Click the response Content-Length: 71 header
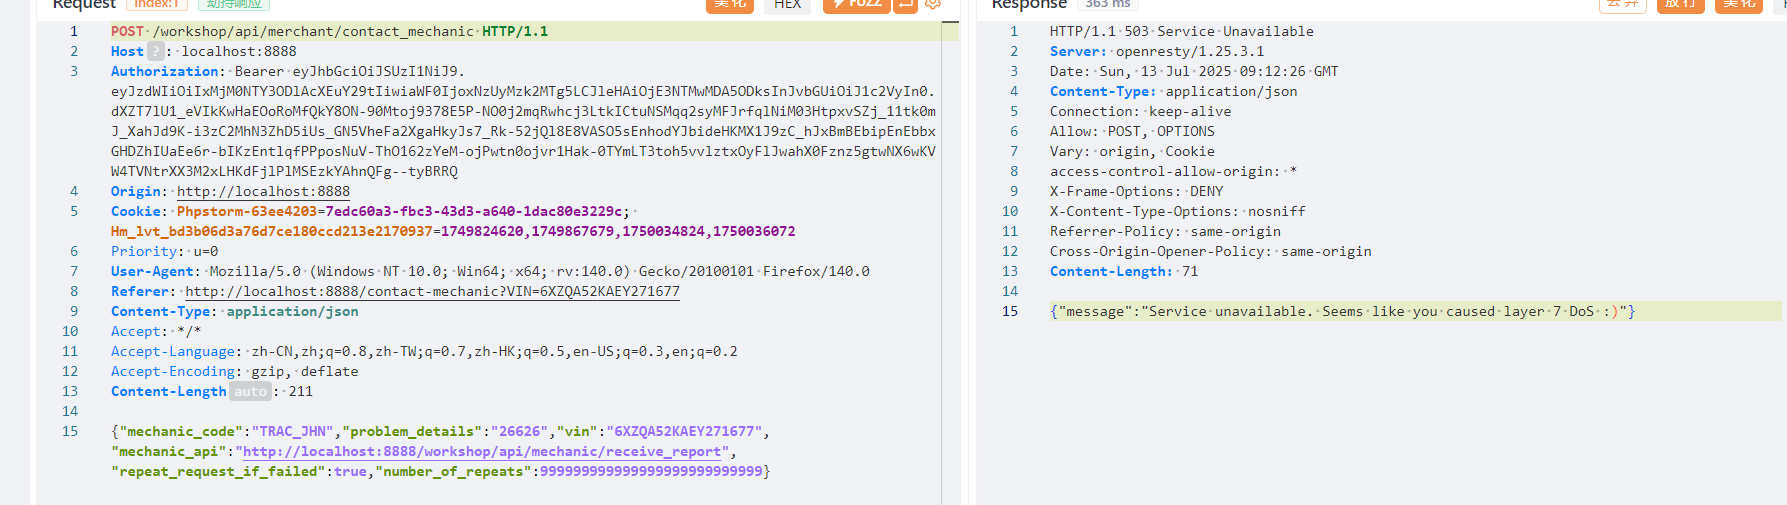Image resolution: width=1787 pixels, height=505 pixels. pos(1124,271)
